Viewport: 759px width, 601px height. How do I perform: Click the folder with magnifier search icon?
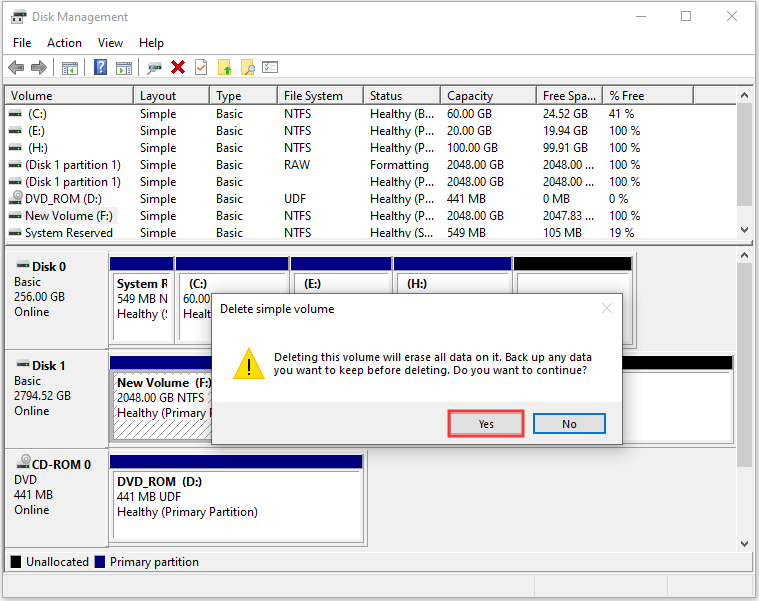(x=248, y=67)
